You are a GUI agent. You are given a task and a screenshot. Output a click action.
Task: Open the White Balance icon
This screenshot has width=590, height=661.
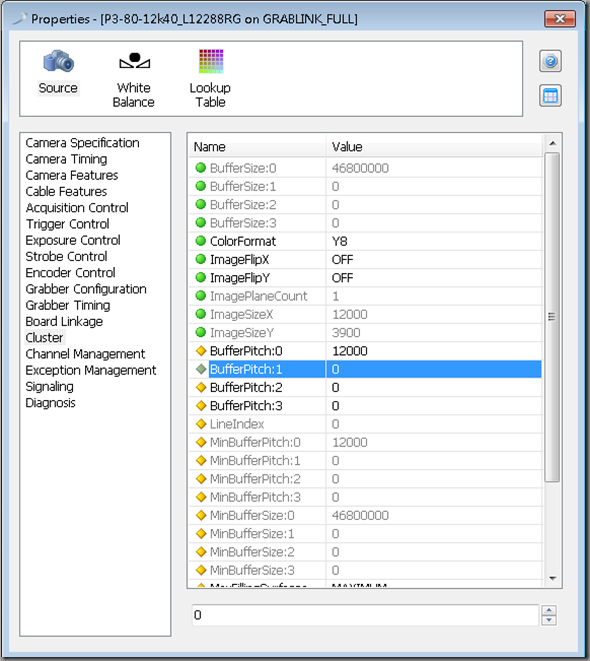[134, 61]
